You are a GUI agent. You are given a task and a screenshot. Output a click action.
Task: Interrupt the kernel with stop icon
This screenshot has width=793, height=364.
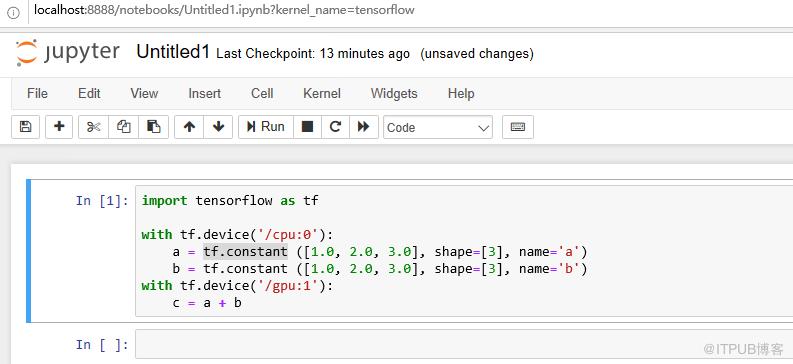point(307,127)
